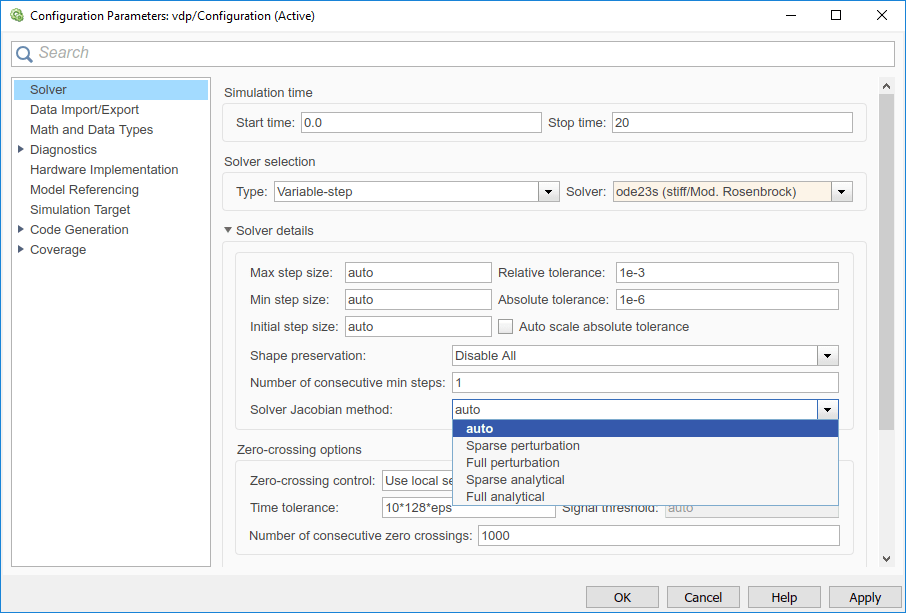Open the Solver ode23s dropdown arrow

[841, 191]
